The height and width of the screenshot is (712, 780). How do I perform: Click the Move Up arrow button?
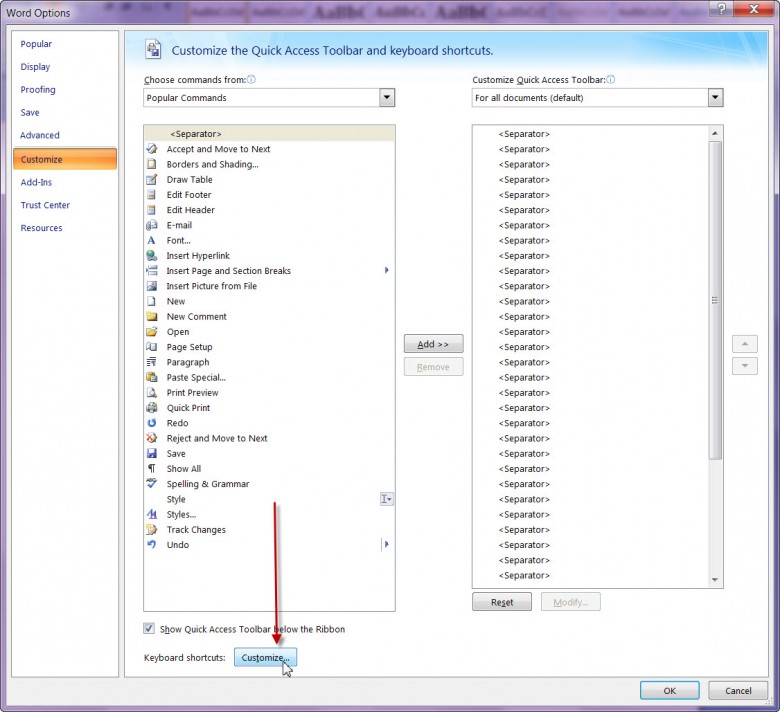click(x=745, y=344)
